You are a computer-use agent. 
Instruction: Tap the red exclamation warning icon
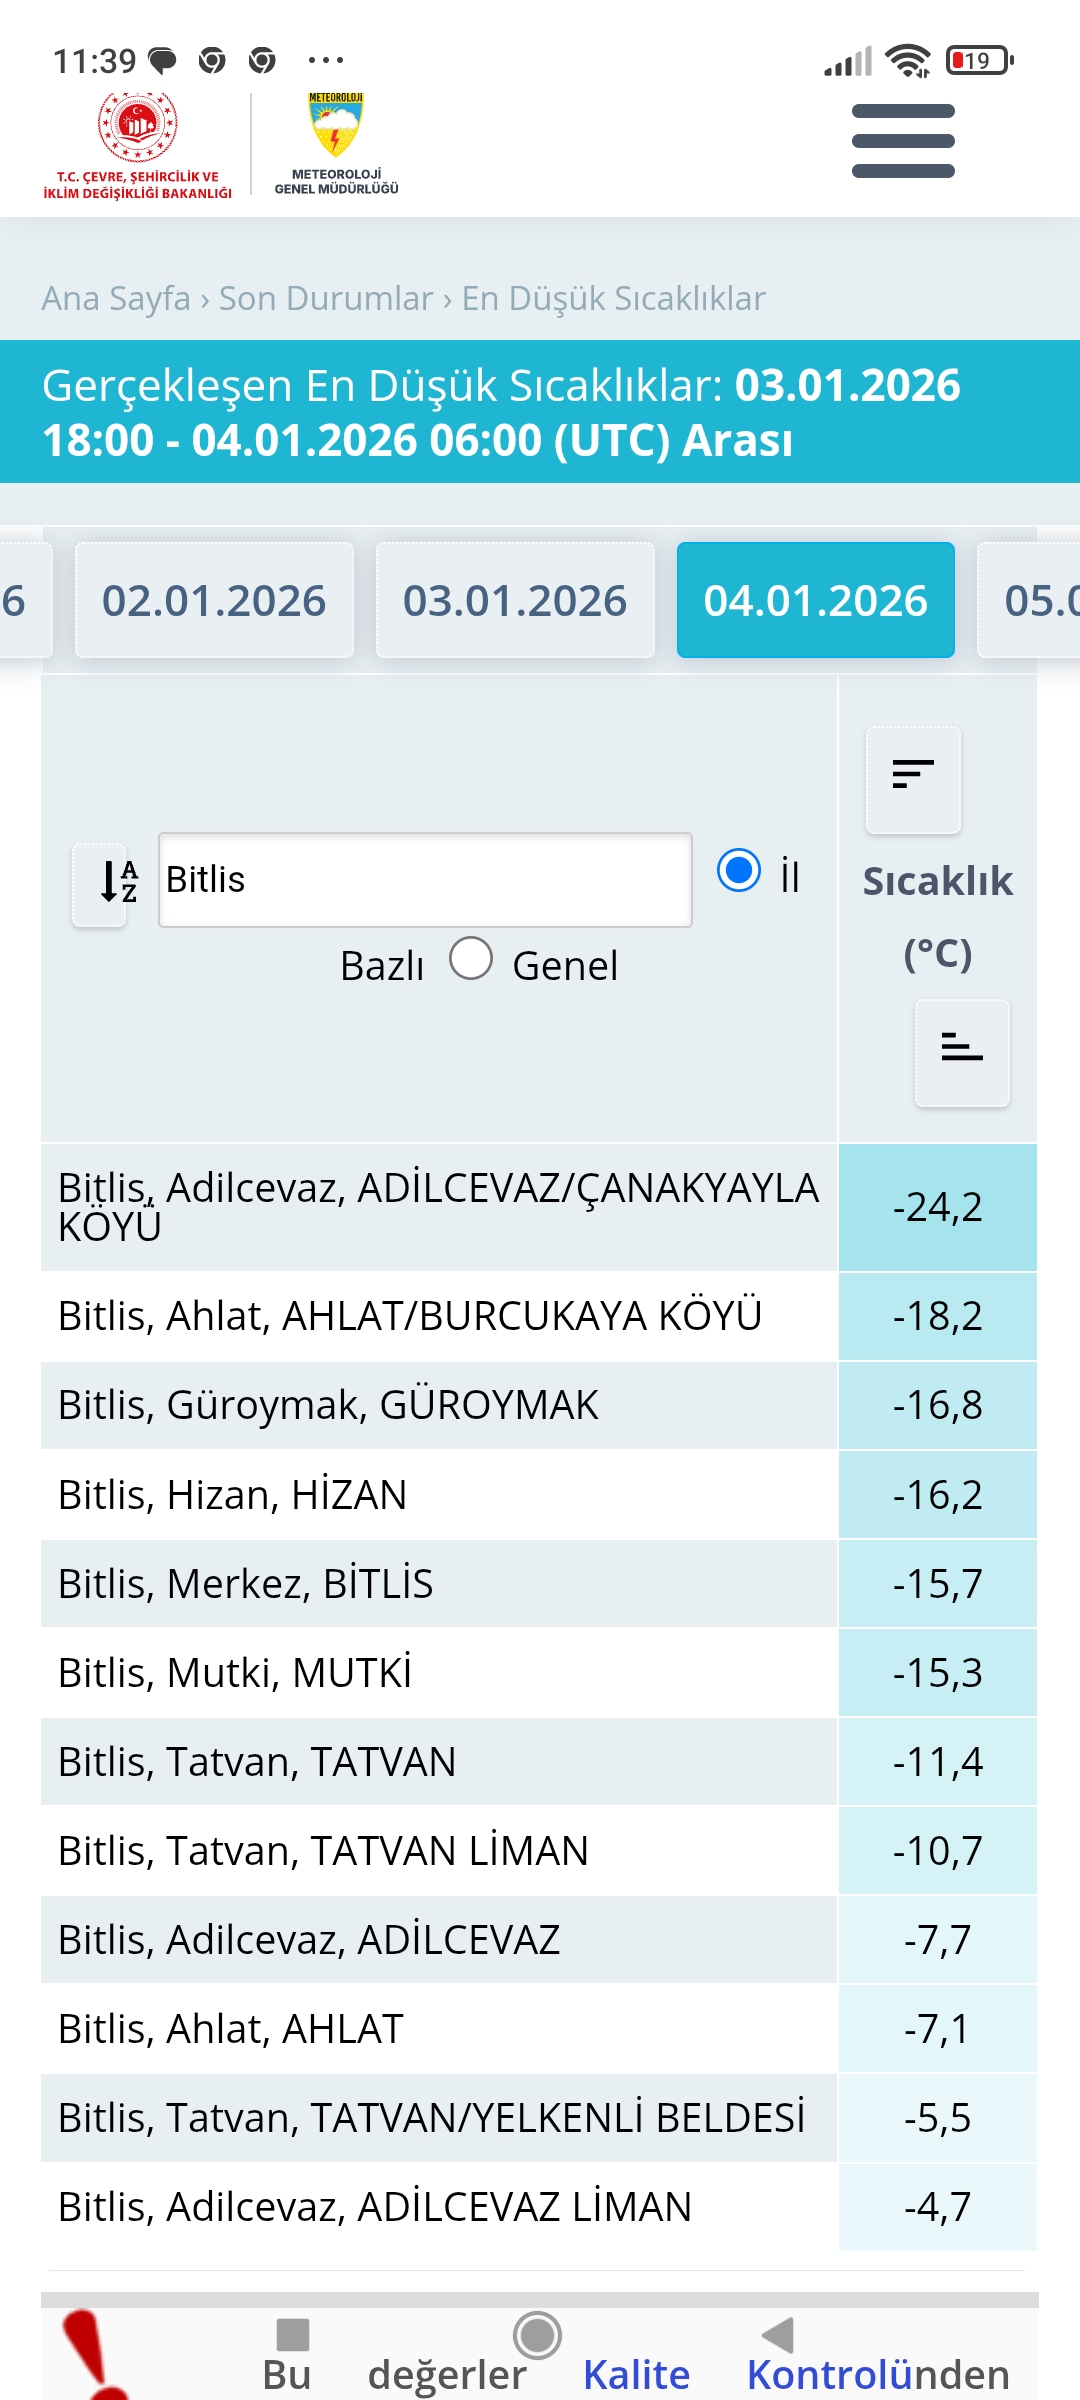(x=95, y=2355)
